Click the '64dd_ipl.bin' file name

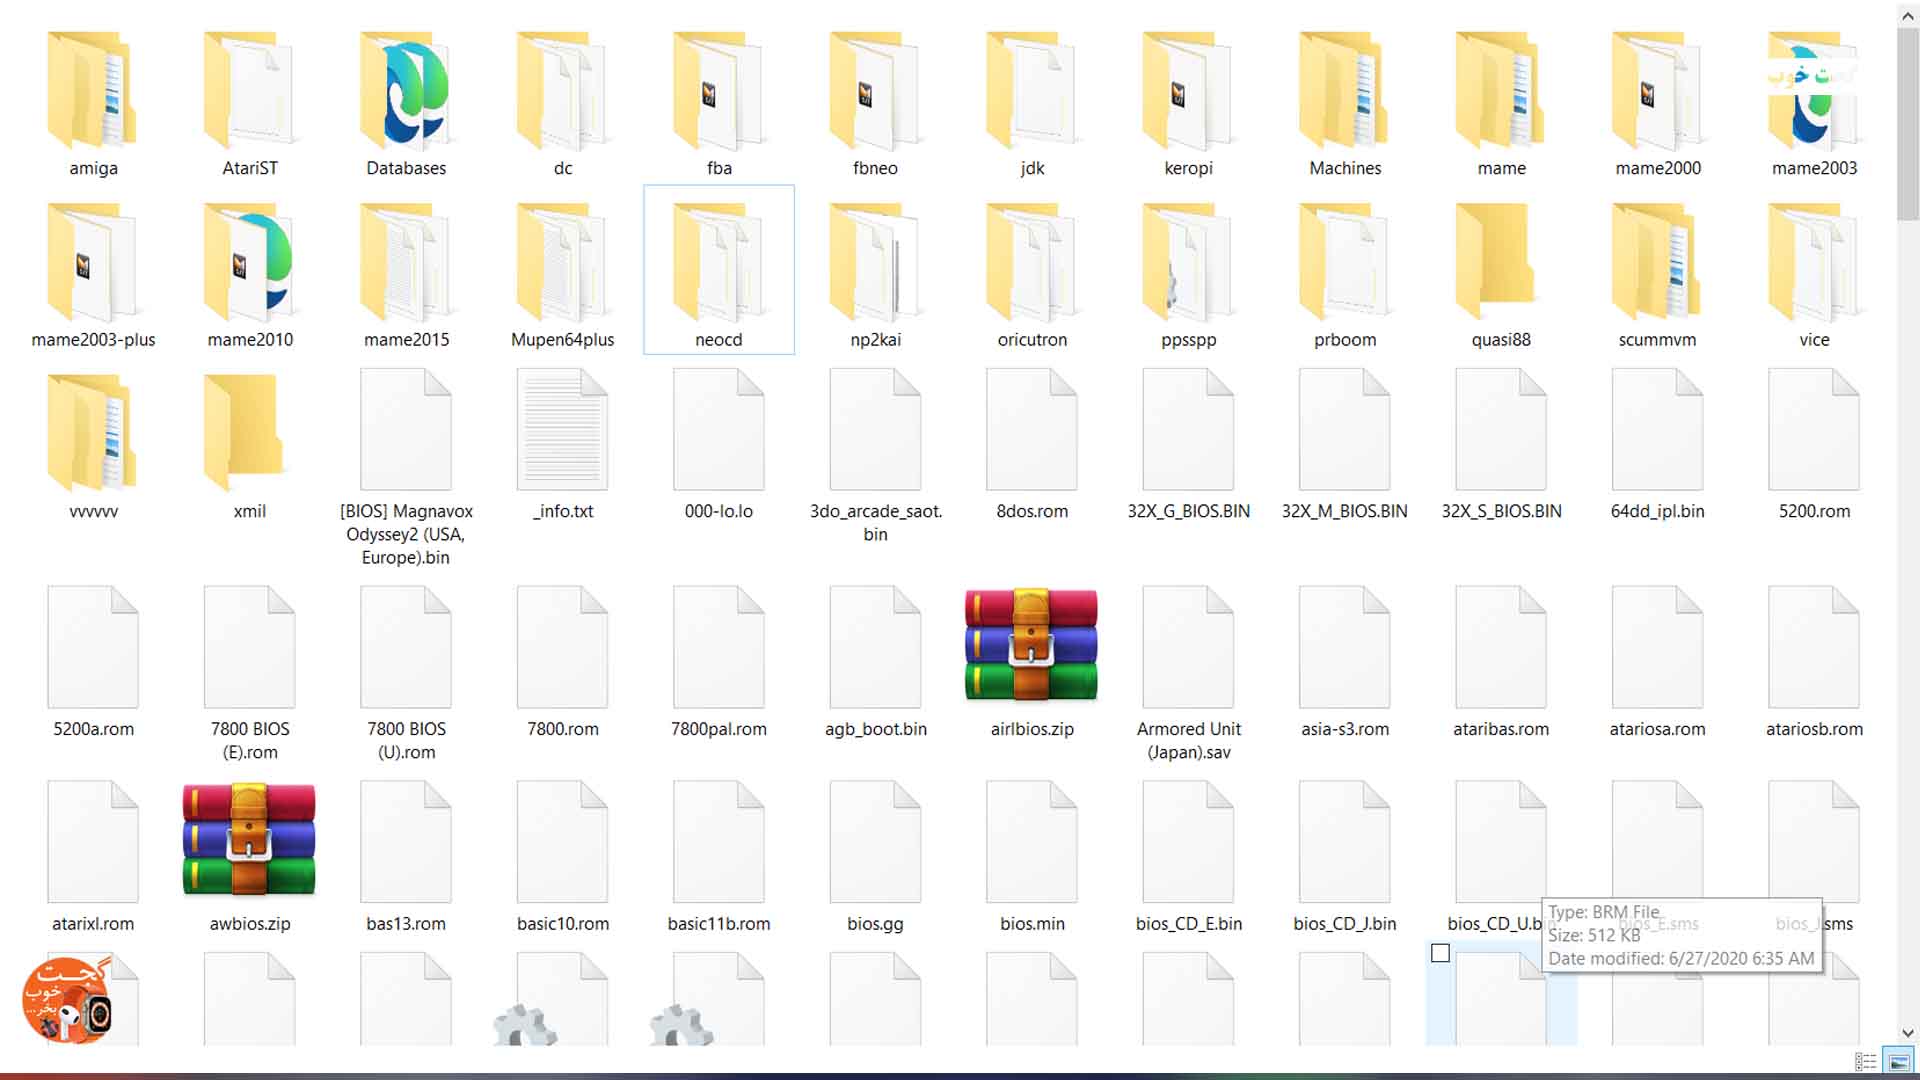(x=1658, y=511)
